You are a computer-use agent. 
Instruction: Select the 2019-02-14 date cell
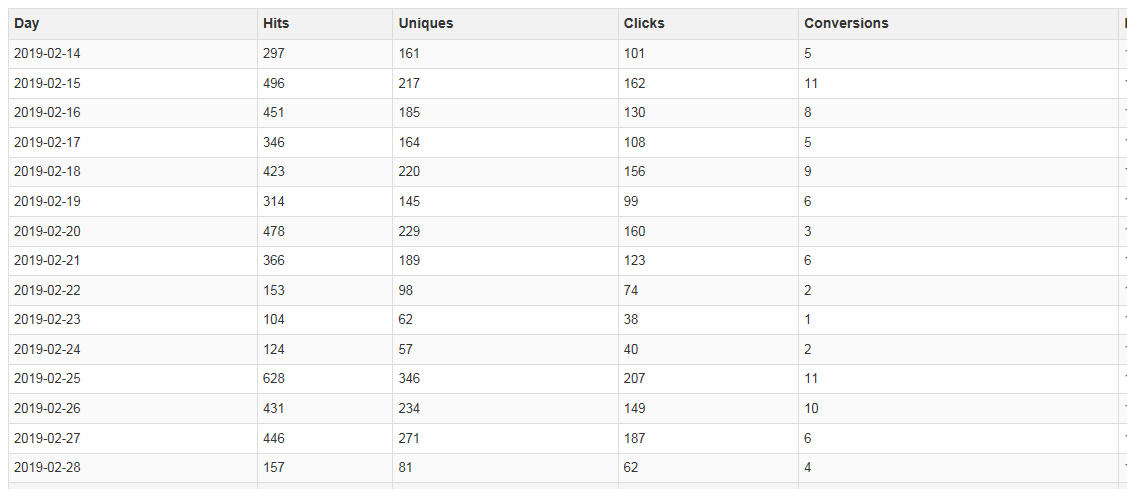(x=47, y=54)
